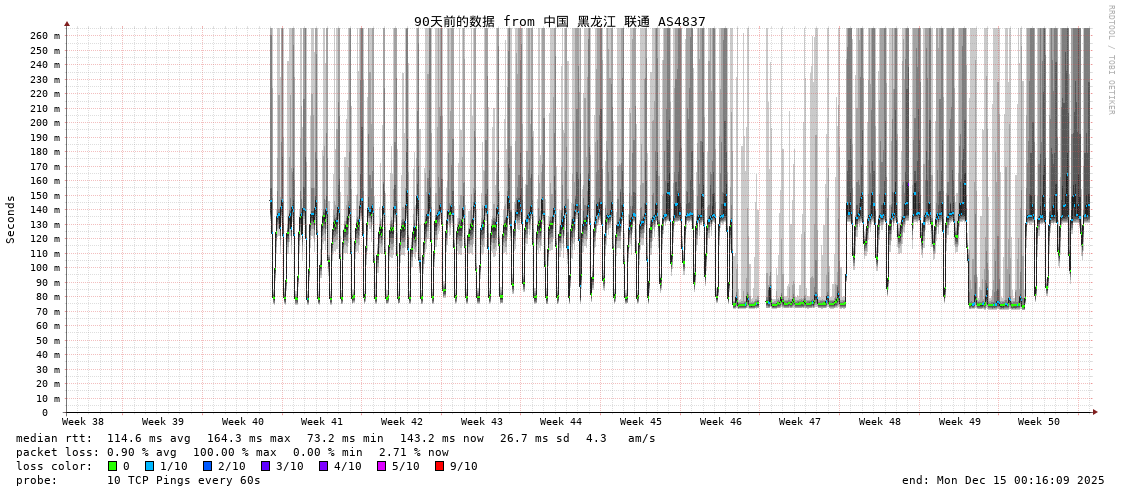Image resolution: width=1121 pixels, height=494 pixels.
Task: Click the light blue 1/10 loss swatch
Action: coord(149,466)
